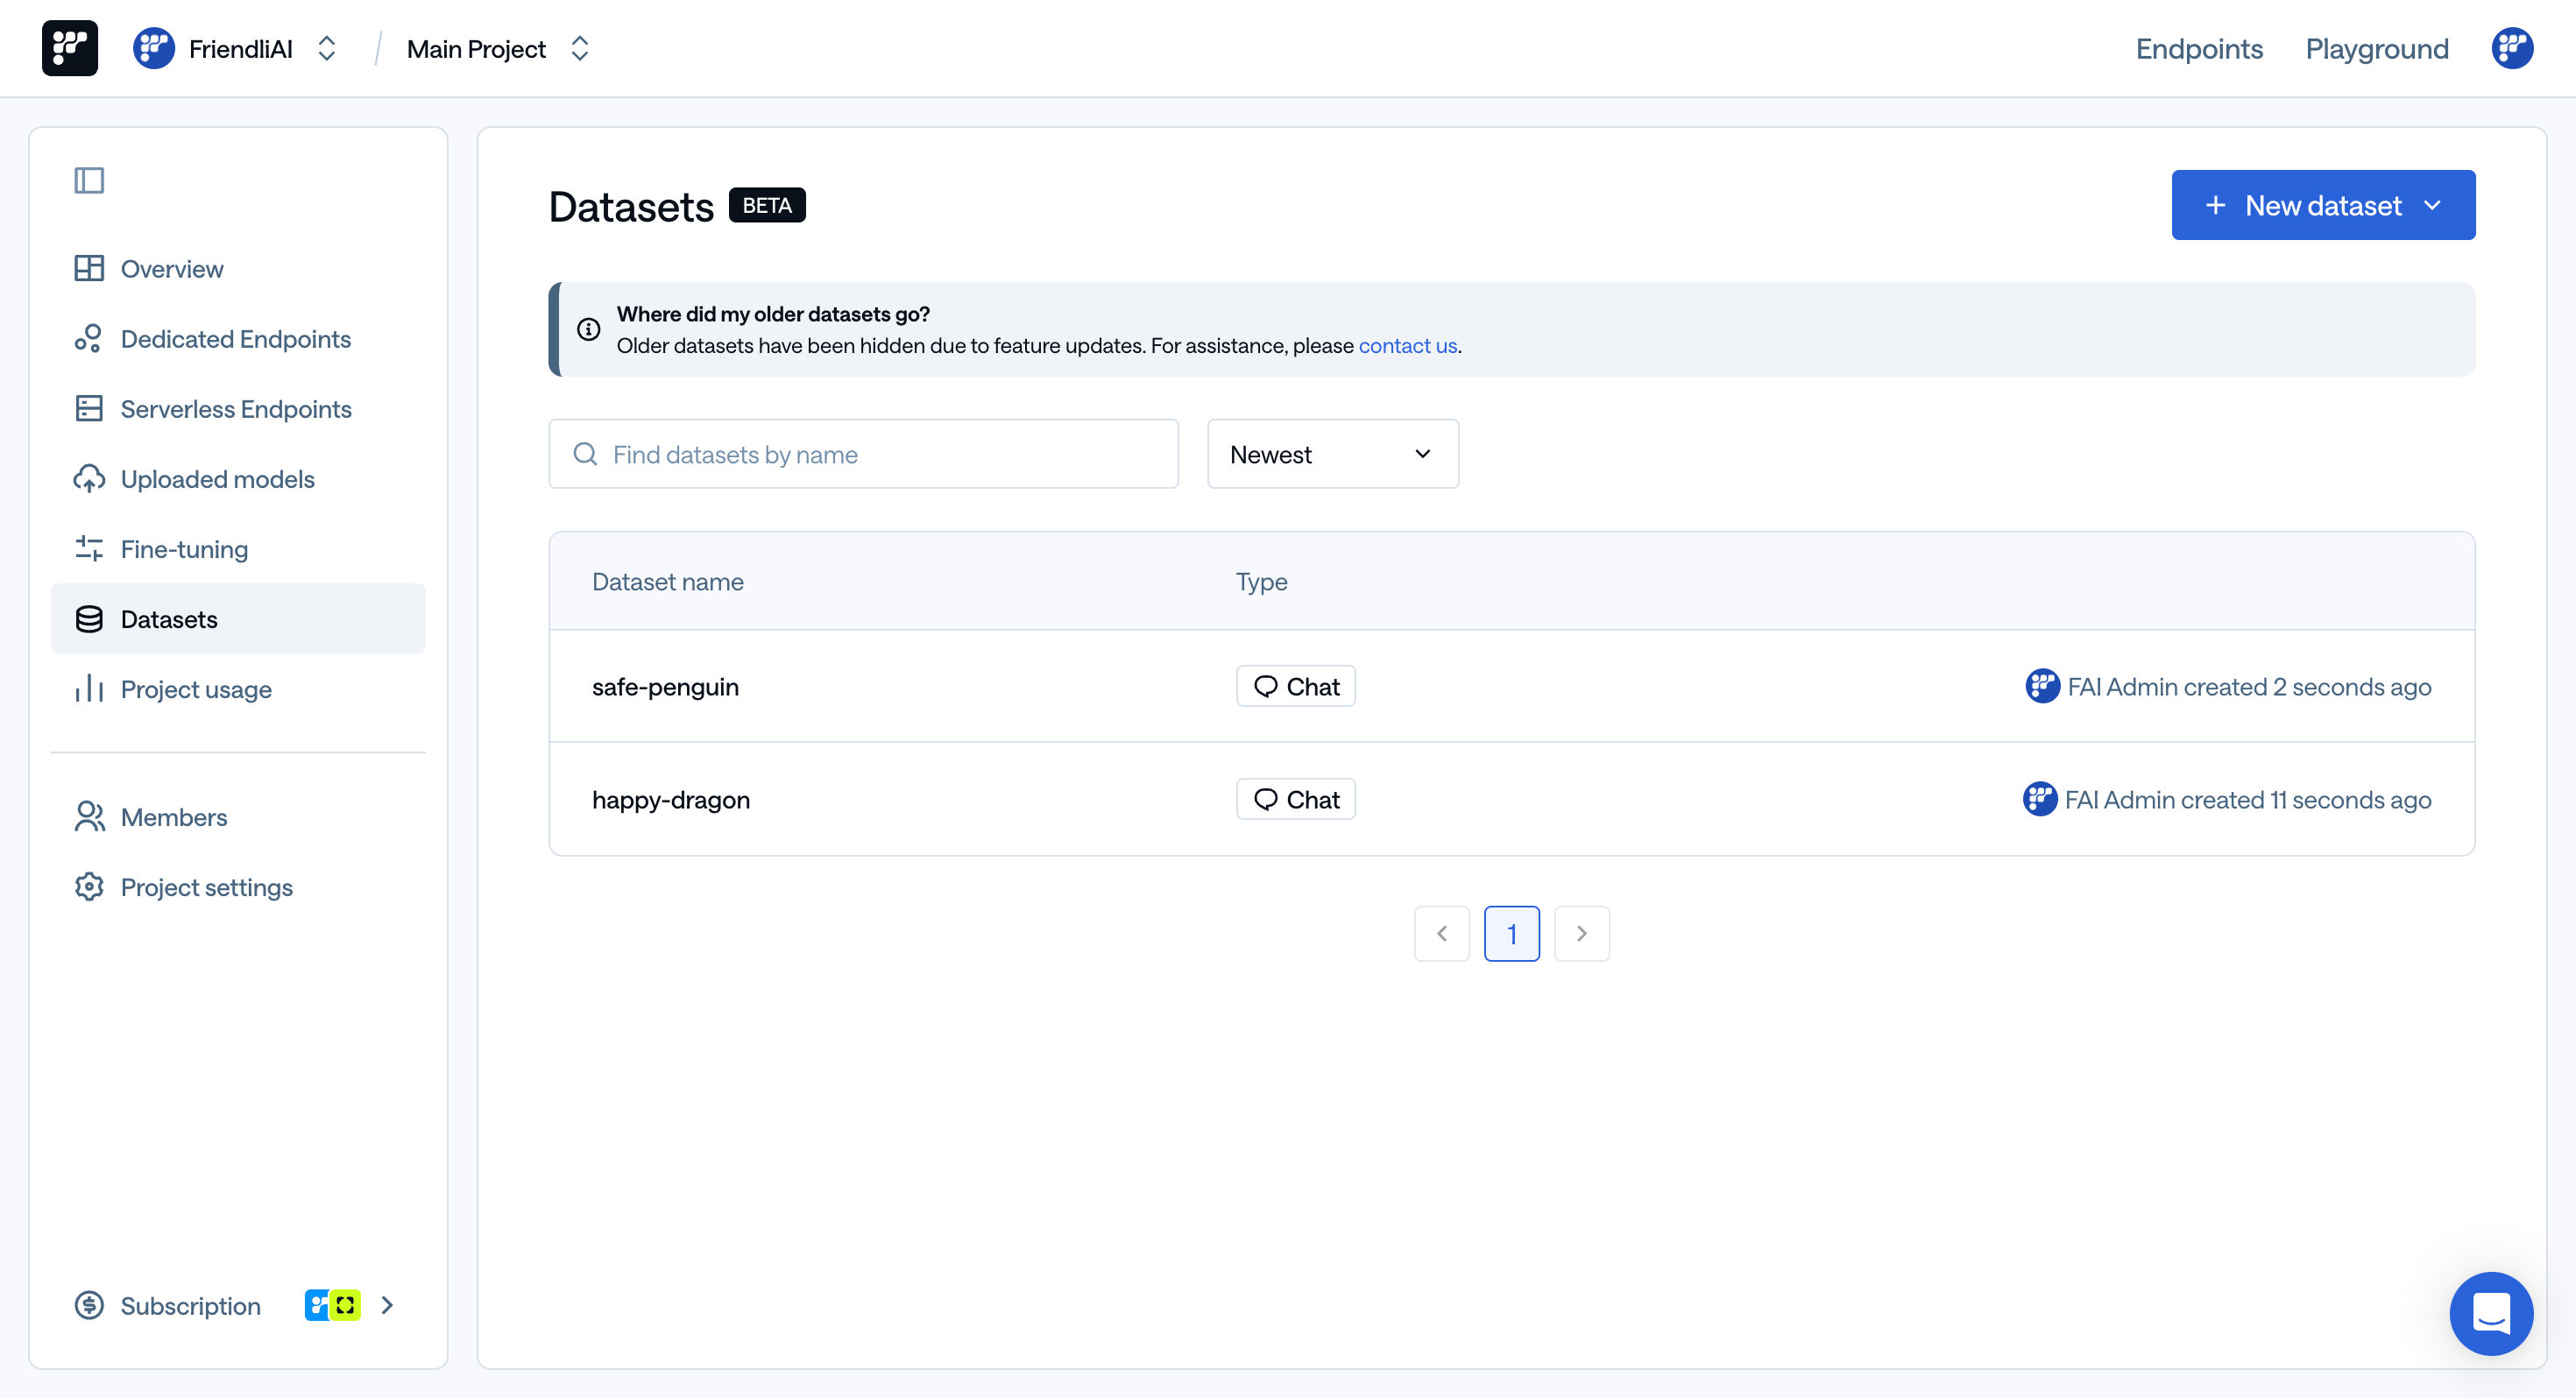2576x1398 pixels.
Task: Open the Newest sorting dropdown
Action: (1332, 453)
